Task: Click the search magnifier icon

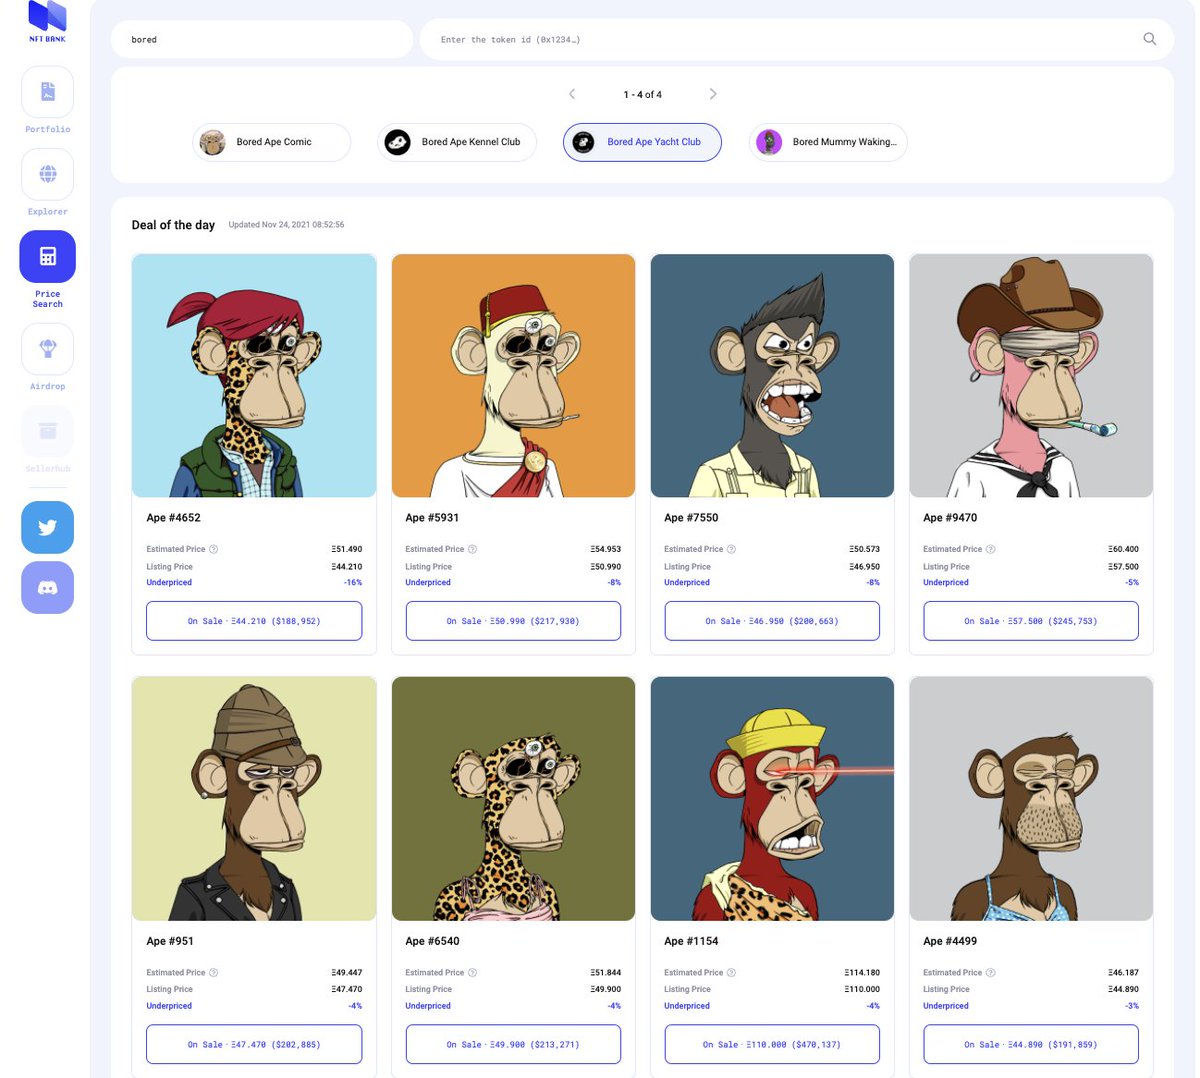Action: pos(1149,39)
